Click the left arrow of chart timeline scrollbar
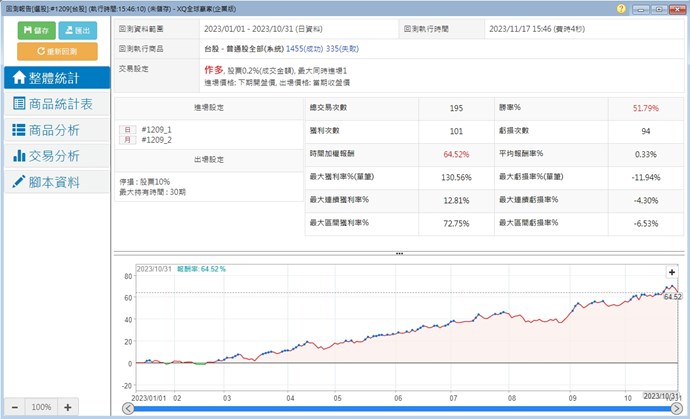The height and width of the screenshot is (419, 690). (x=126, y=408)
